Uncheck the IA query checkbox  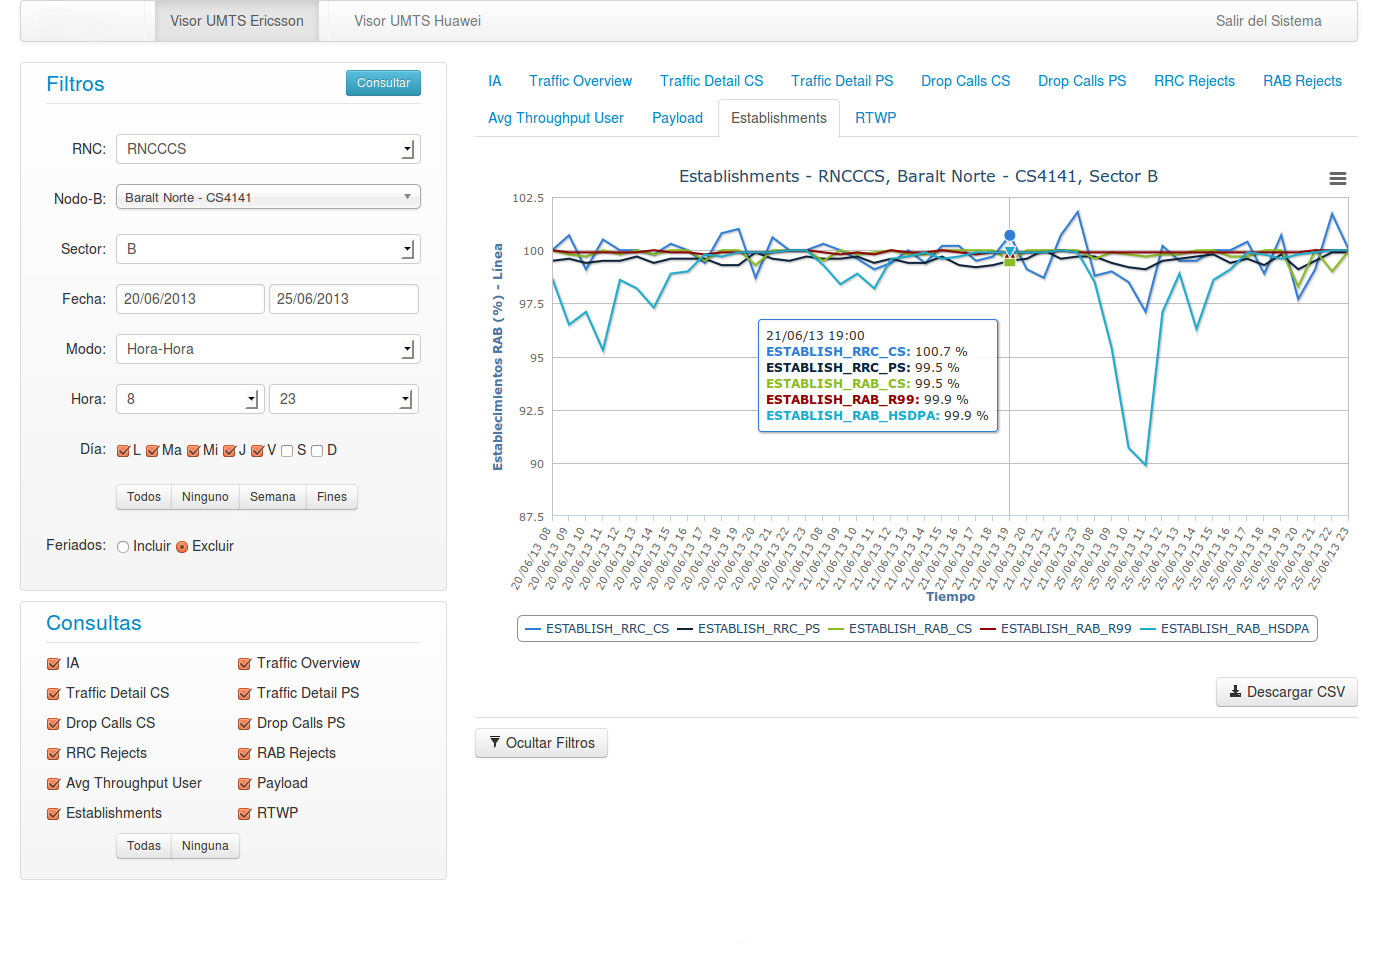(53, 664)
